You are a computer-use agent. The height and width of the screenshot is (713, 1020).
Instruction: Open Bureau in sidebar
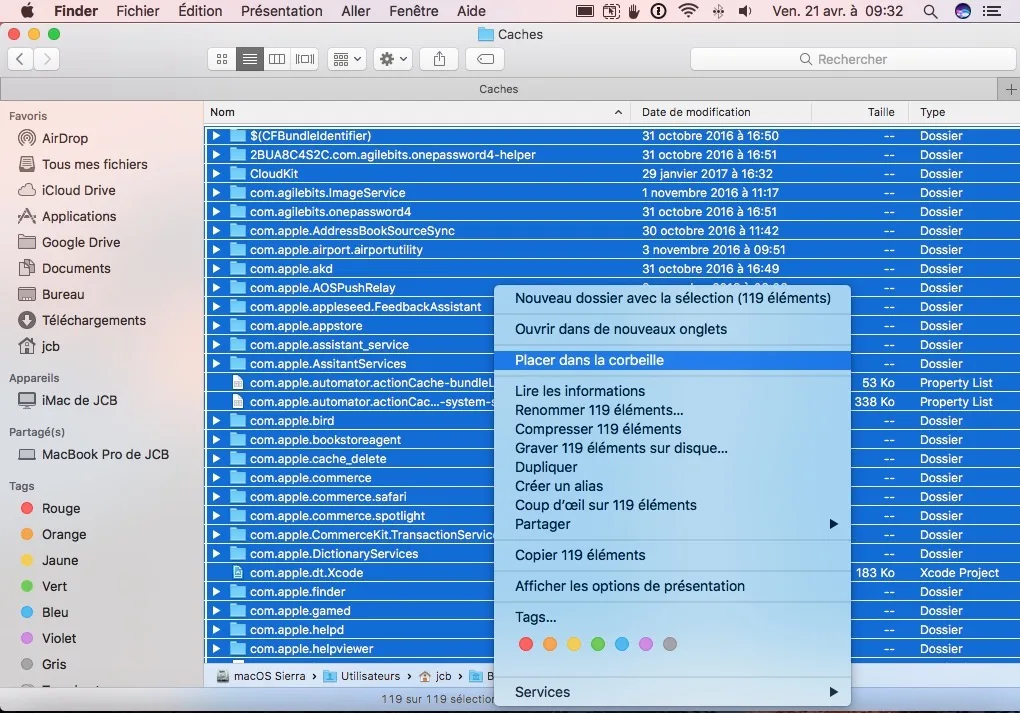[51, 294]
